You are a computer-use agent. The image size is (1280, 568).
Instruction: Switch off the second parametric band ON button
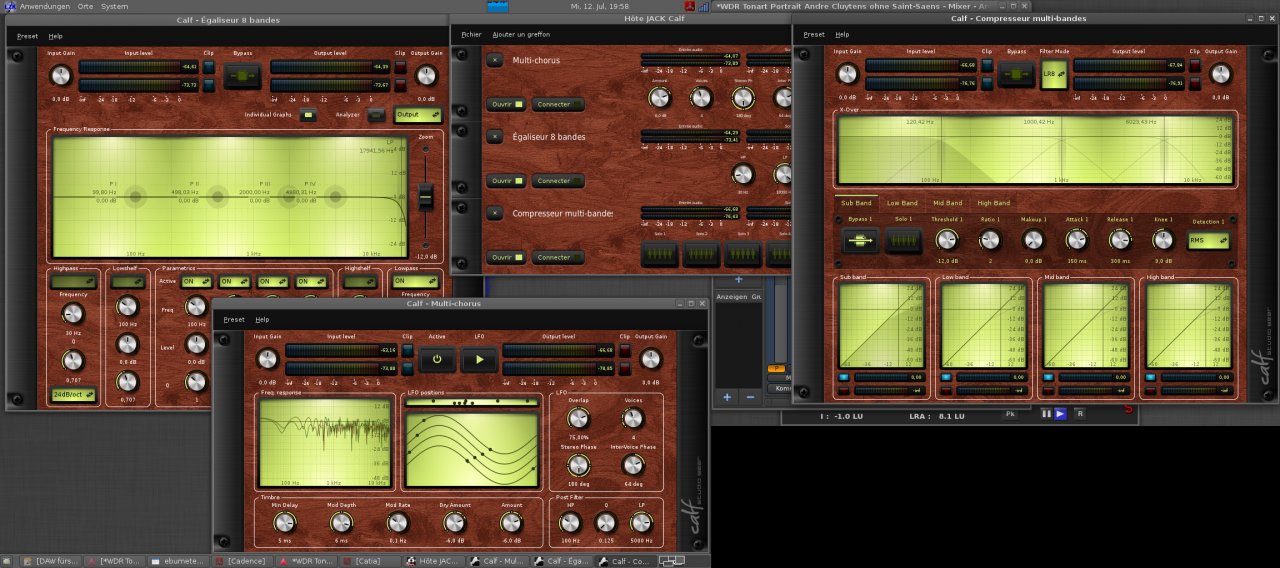click(234, 282)
